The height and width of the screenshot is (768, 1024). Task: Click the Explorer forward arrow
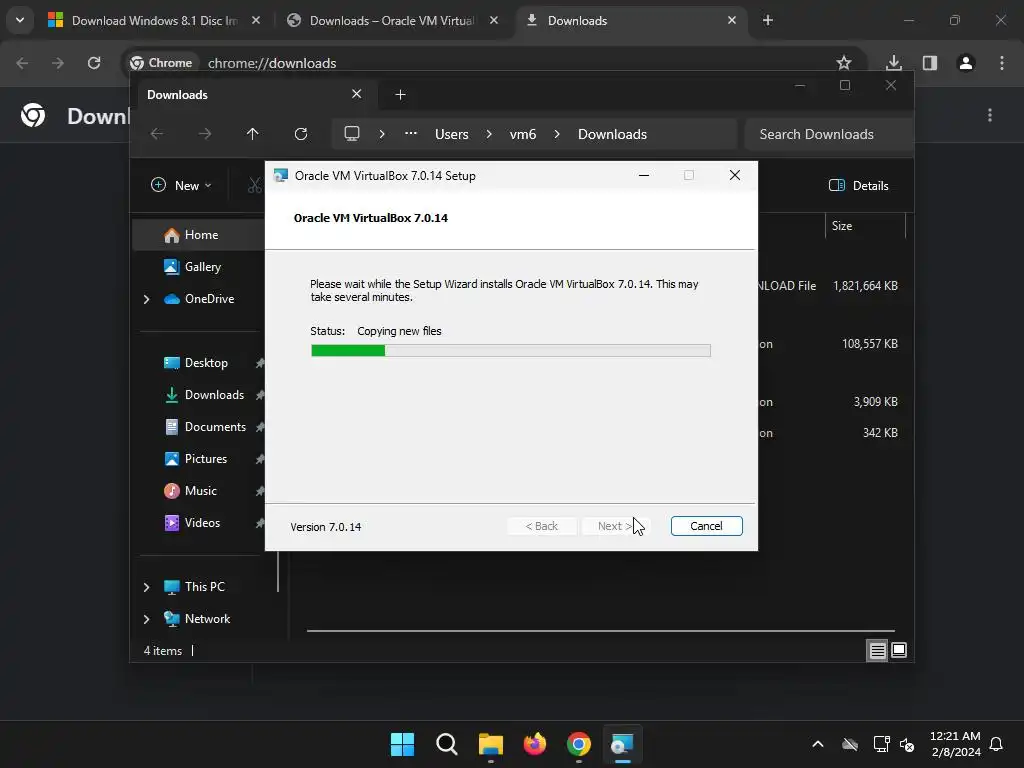click(x=204, y=134)
